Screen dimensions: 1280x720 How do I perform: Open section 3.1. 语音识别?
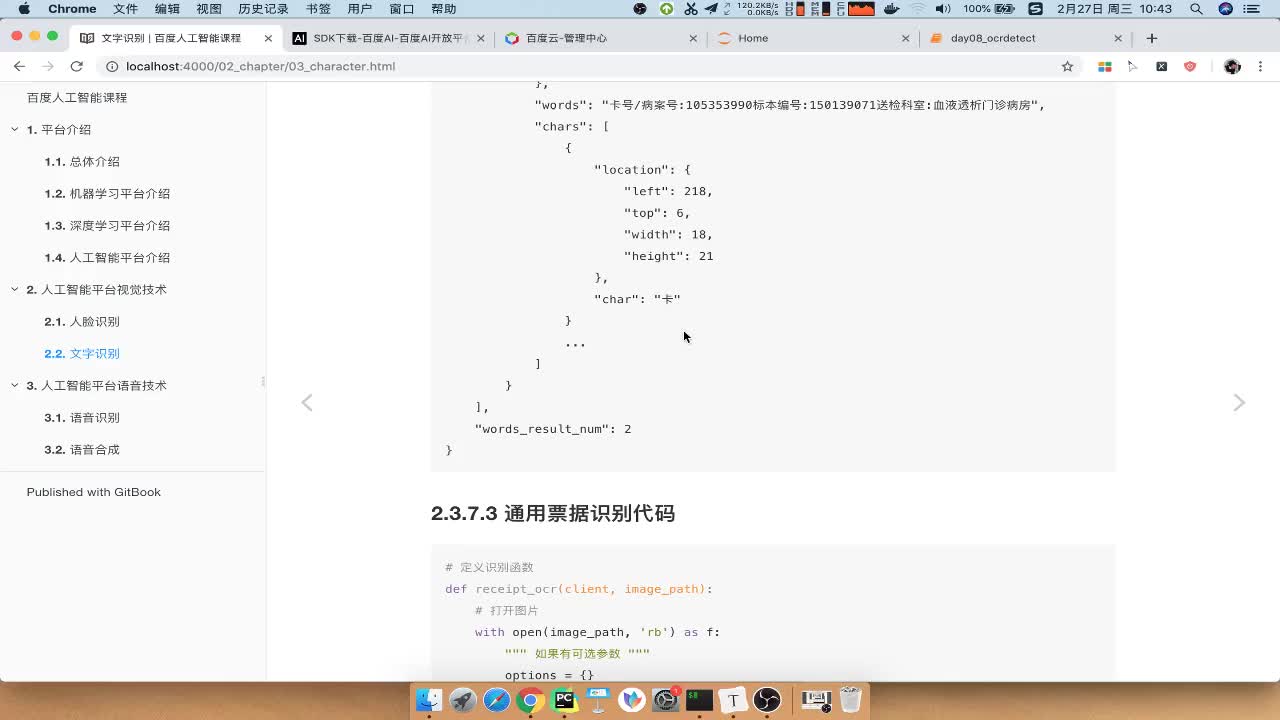point(82,418)
